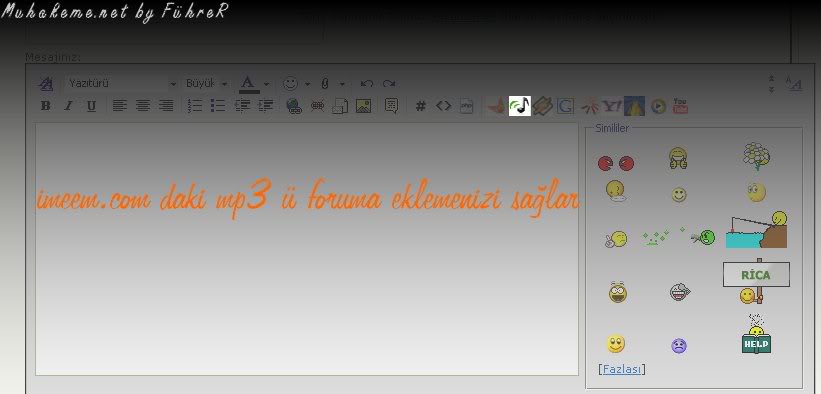This screenshot has width=821, height=394.
Task: Expand the smiley insert dropdown arrow
Action: [307, 84]
